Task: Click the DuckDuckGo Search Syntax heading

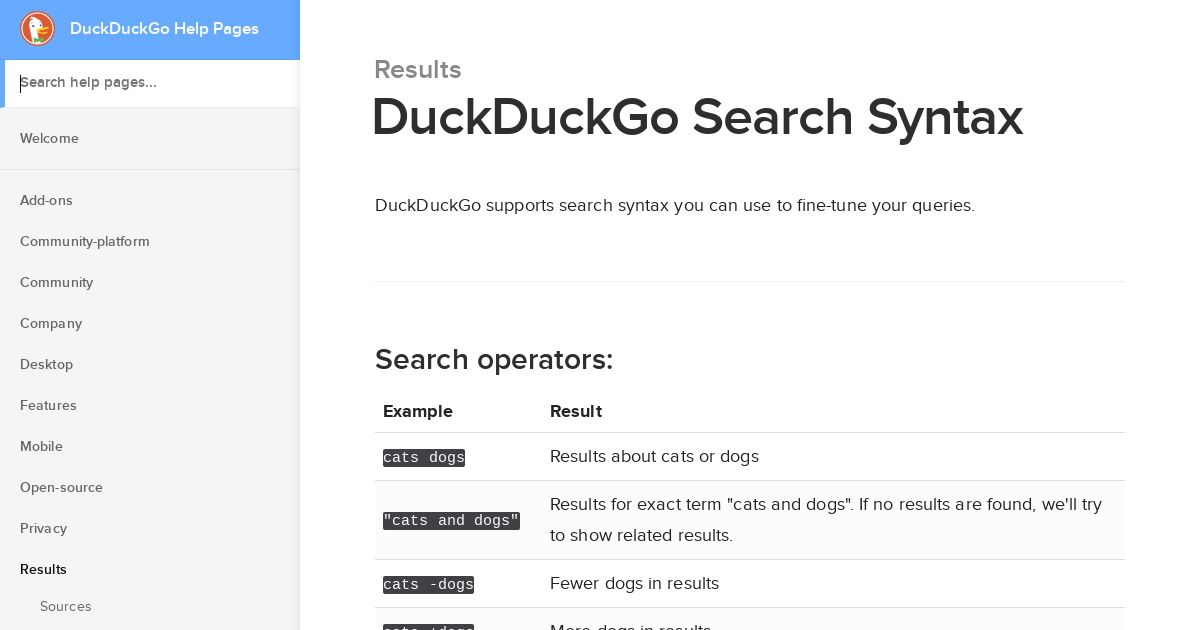Action: coord(697,118)
